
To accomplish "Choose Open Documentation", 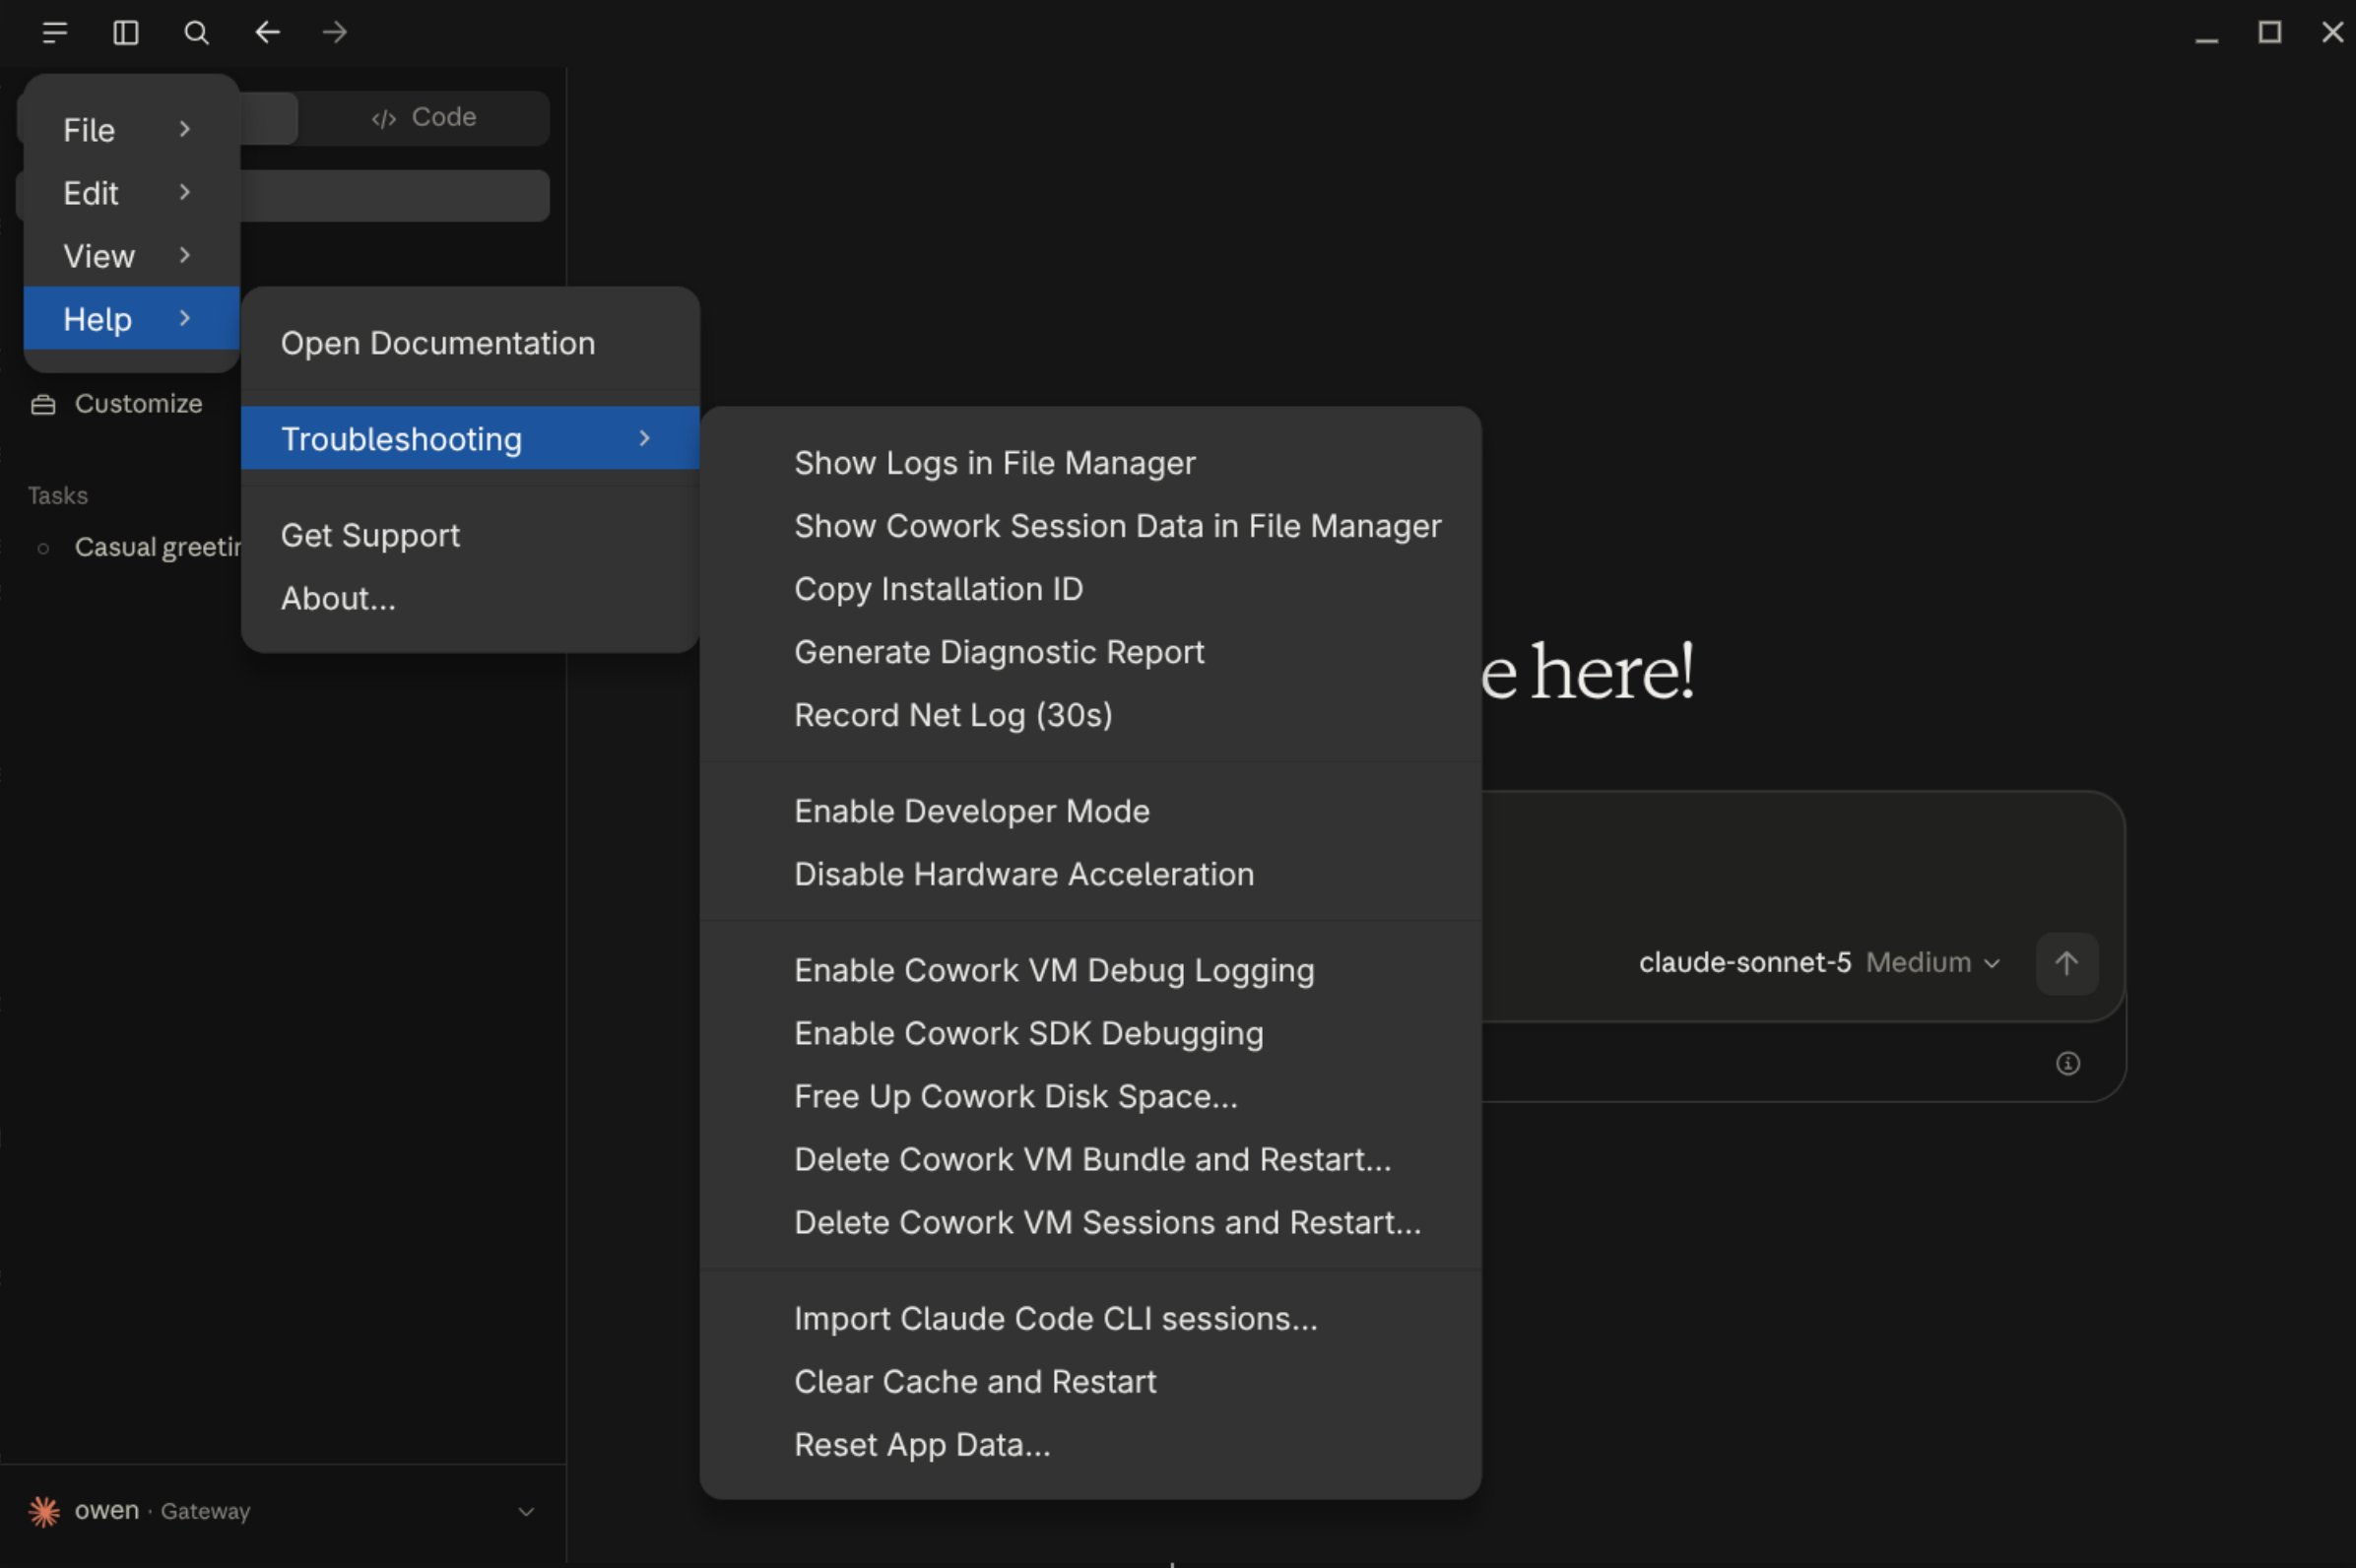I will [470, 343].
